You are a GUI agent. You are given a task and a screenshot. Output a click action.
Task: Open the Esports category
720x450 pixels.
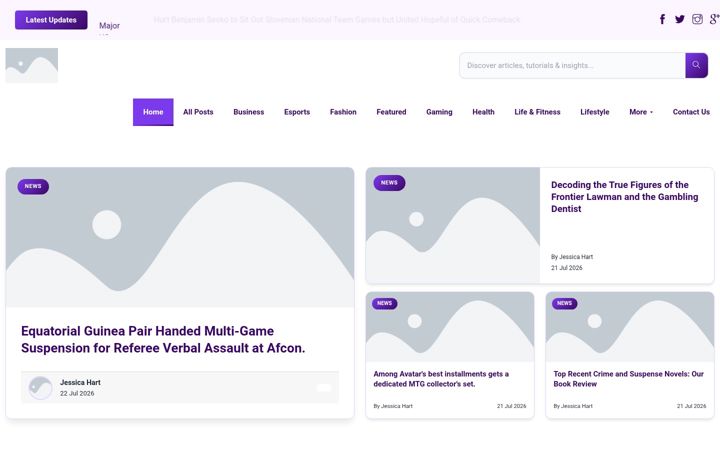point(297,112)
